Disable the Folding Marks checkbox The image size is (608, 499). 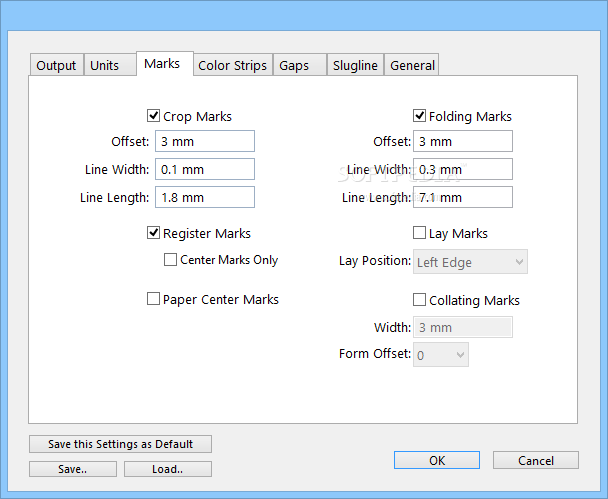(420, 116)
